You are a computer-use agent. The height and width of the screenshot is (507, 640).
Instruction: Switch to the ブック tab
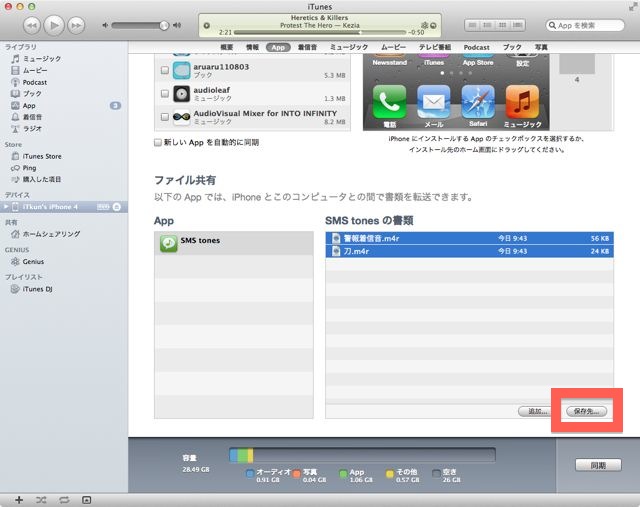[512, 47]
